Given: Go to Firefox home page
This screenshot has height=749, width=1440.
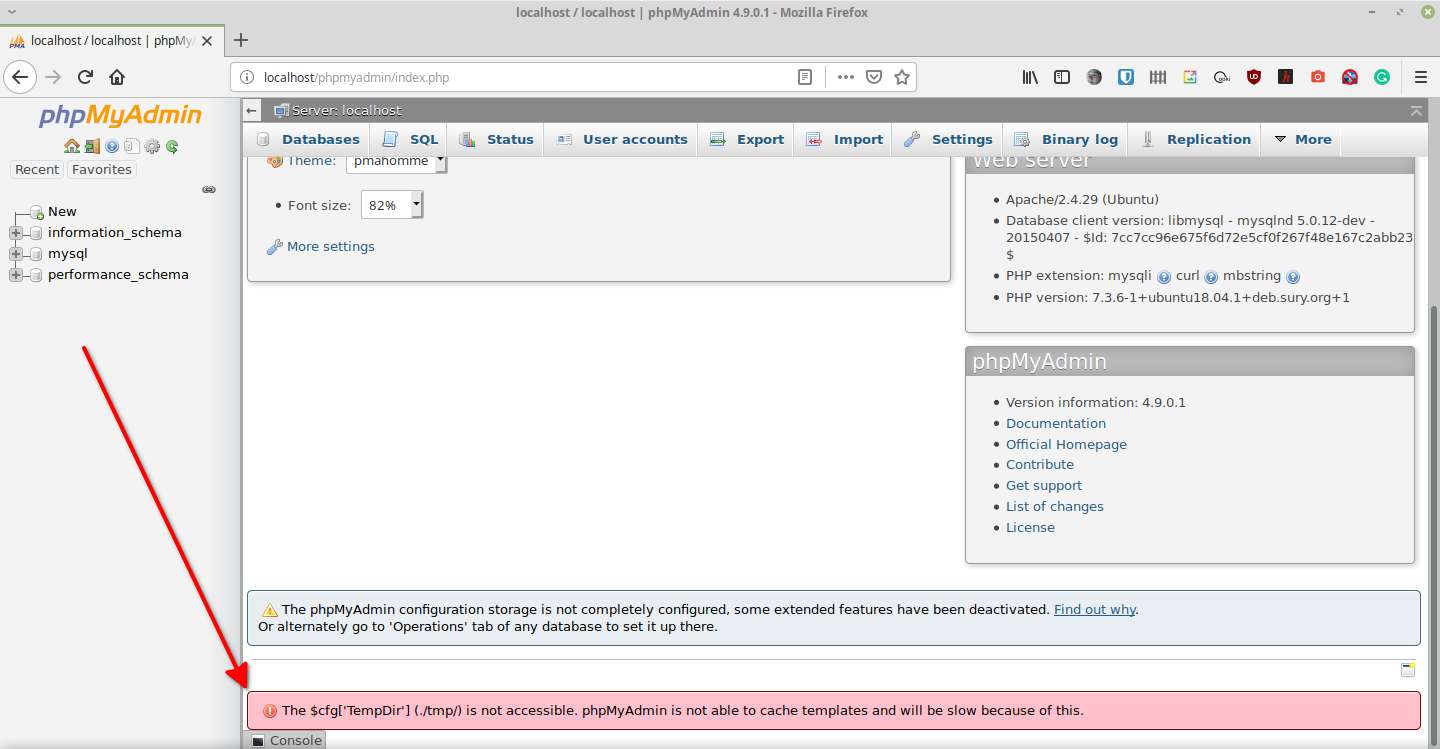Looking at the screenshot, I should (117, 77).
